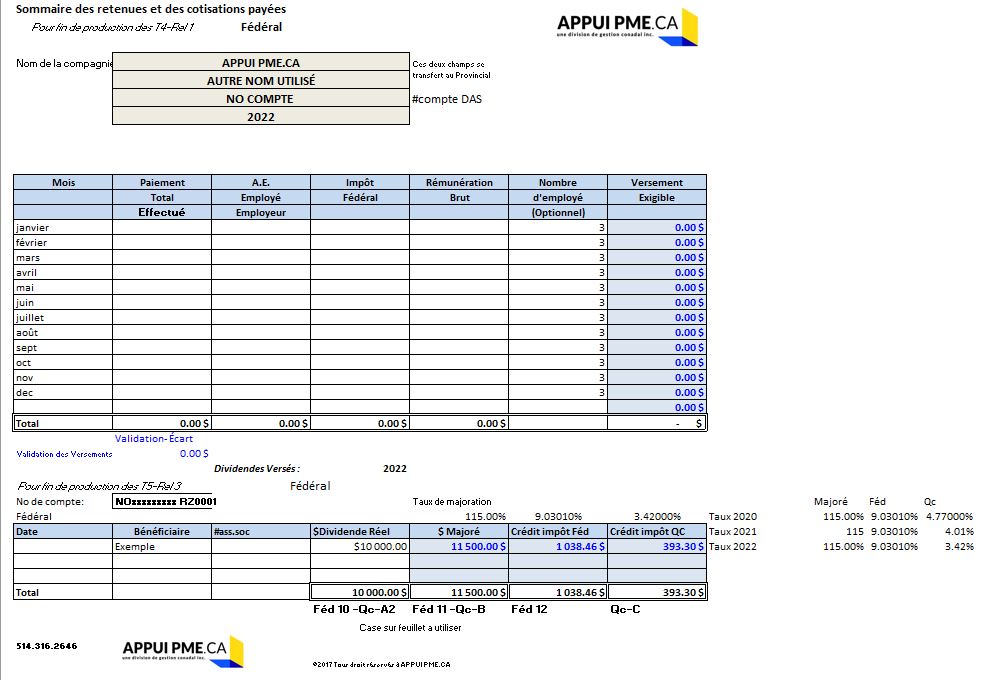
Task: Click the Versement column header
Action: coord(657,182)
